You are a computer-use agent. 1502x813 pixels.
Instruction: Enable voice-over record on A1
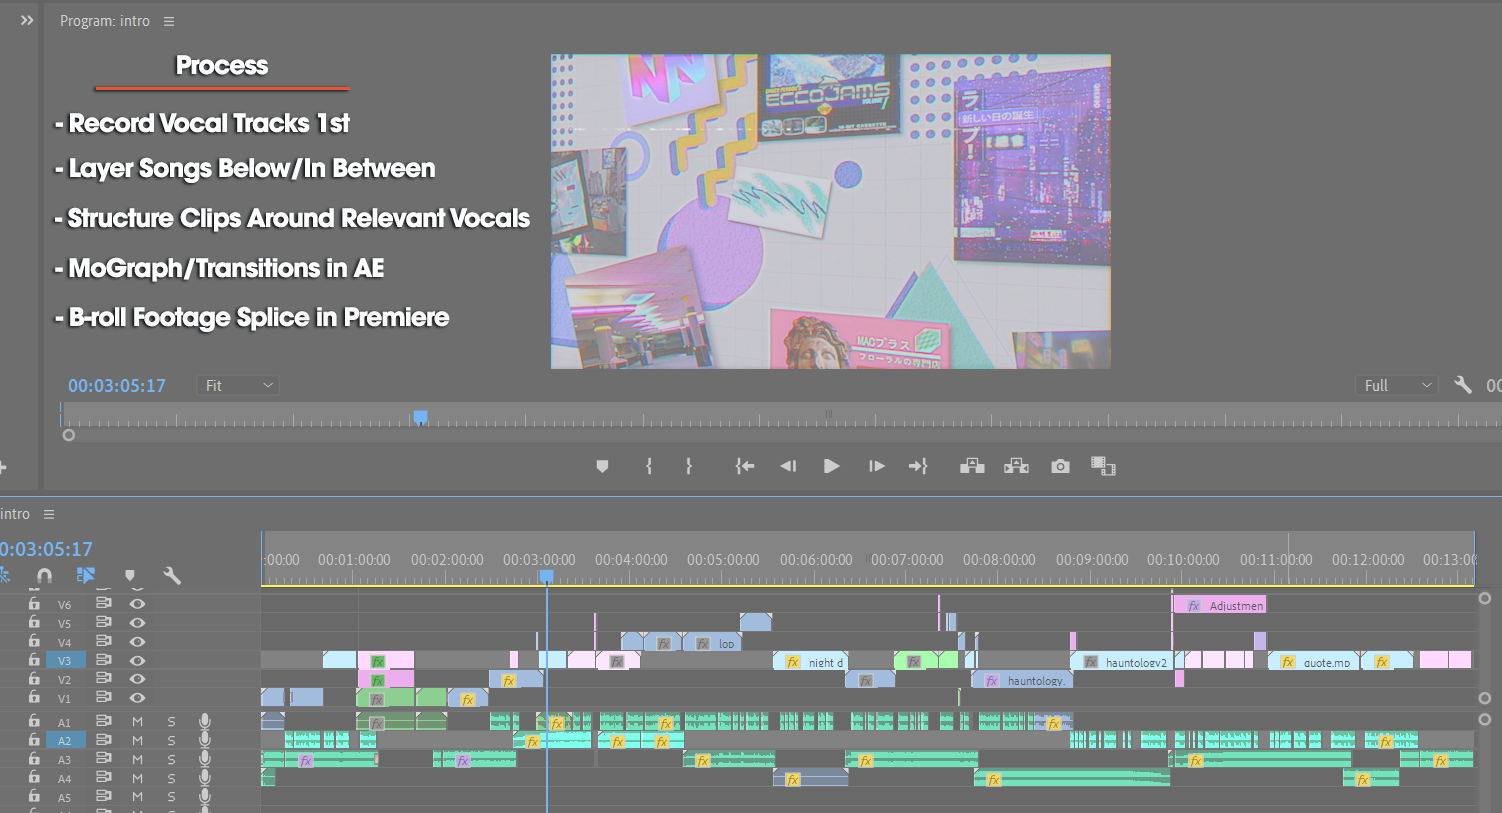tap(205, 721)
